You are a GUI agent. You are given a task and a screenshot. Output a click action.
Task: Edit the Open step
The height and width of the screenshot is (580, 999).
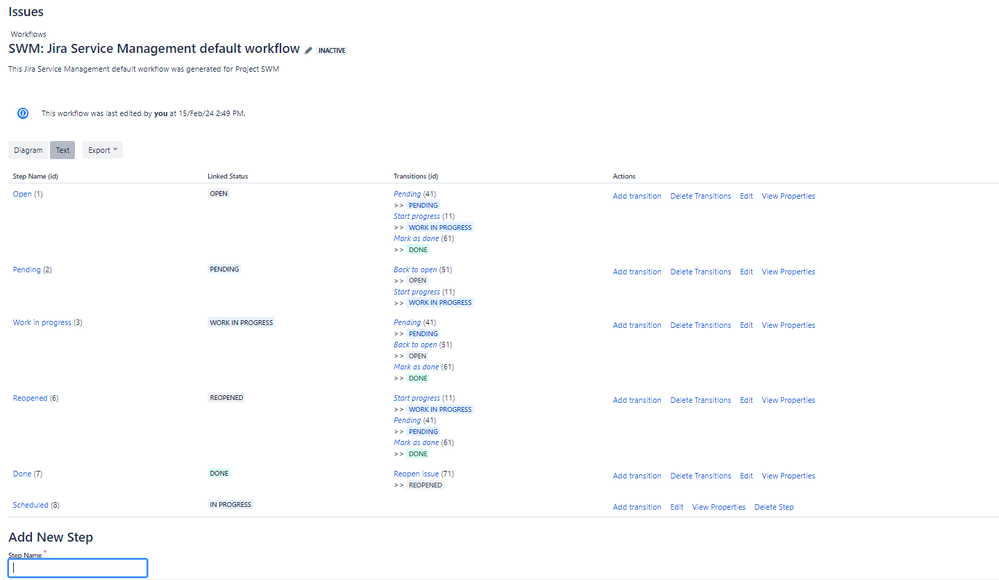[747, 196]
